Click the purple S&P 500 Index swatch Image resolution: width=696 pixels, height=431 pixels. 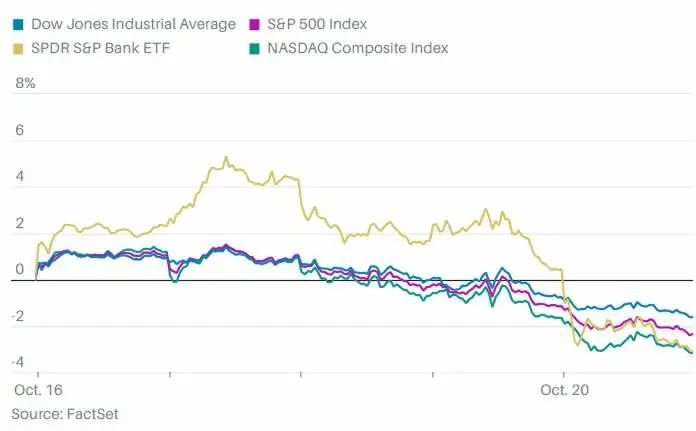(x=256, y=24)
